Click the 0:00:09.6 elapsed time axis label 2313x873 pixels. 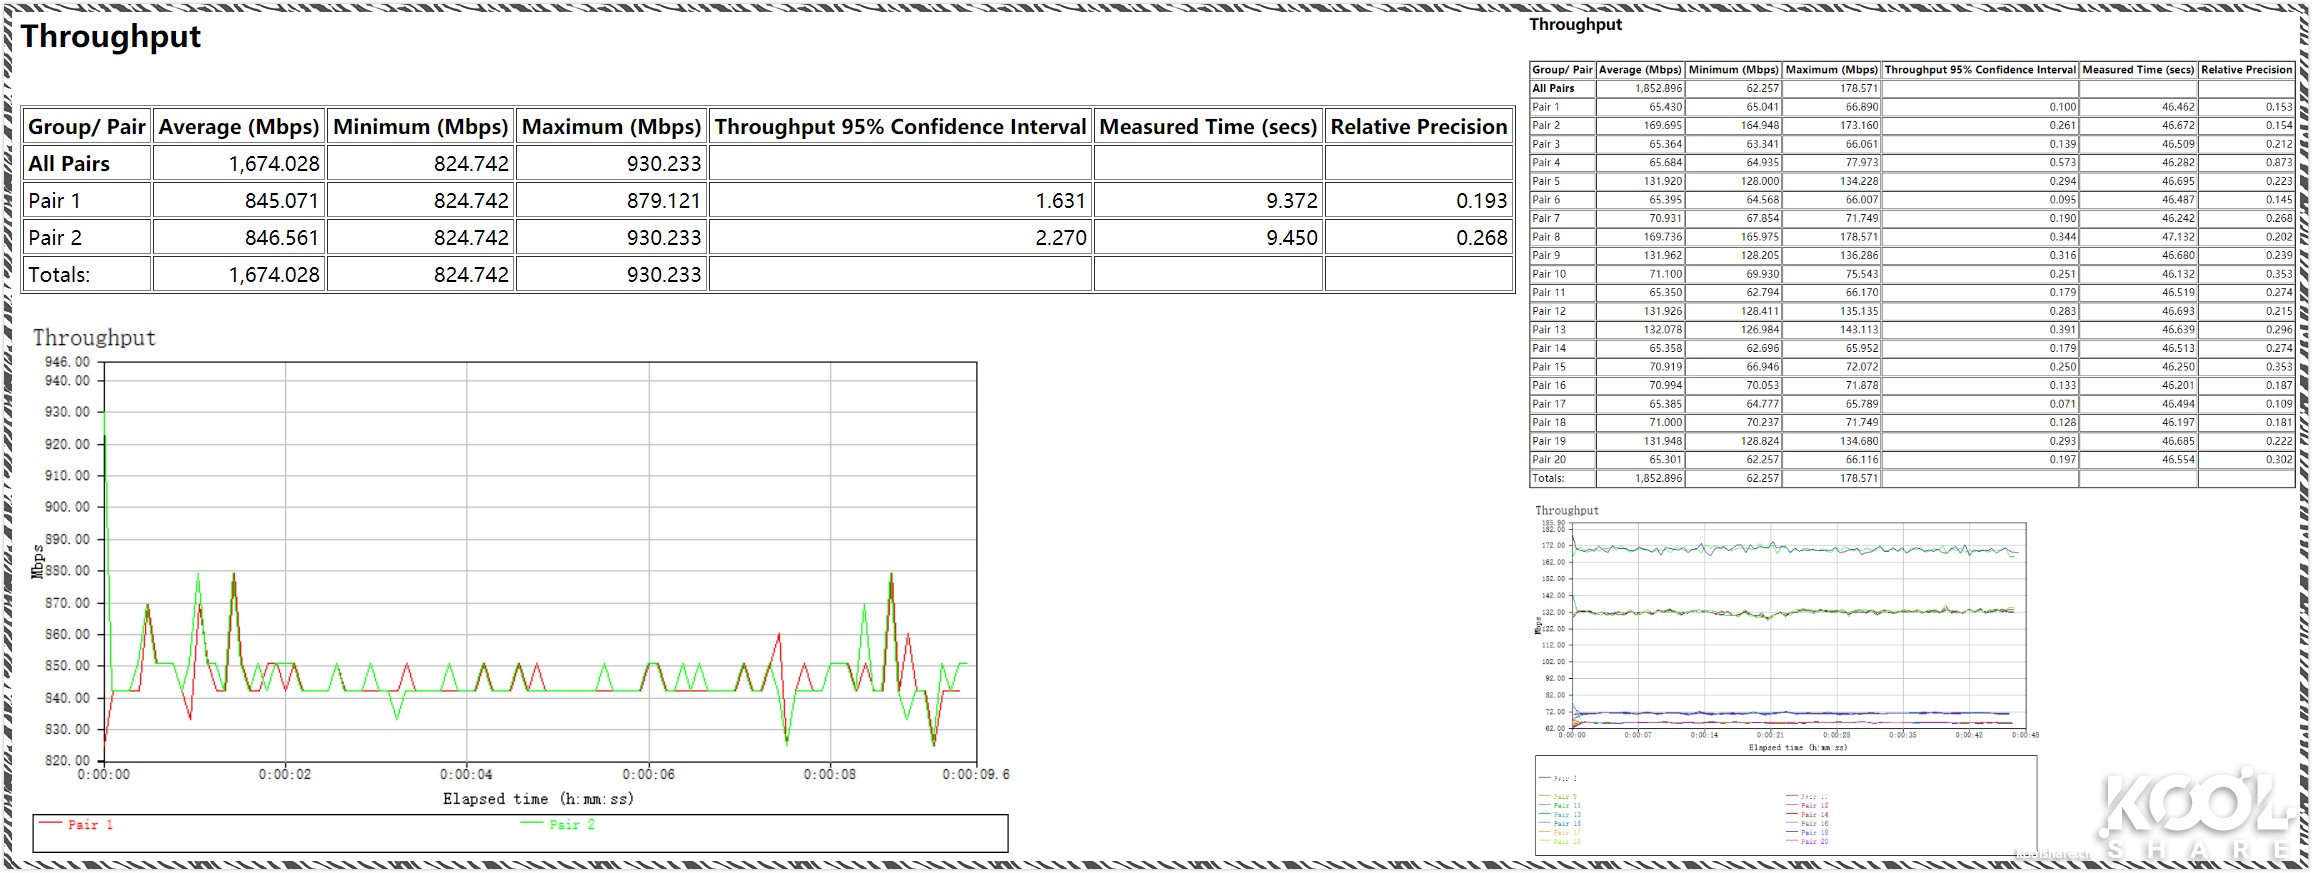pyautogui.click(x=975, y=775)
